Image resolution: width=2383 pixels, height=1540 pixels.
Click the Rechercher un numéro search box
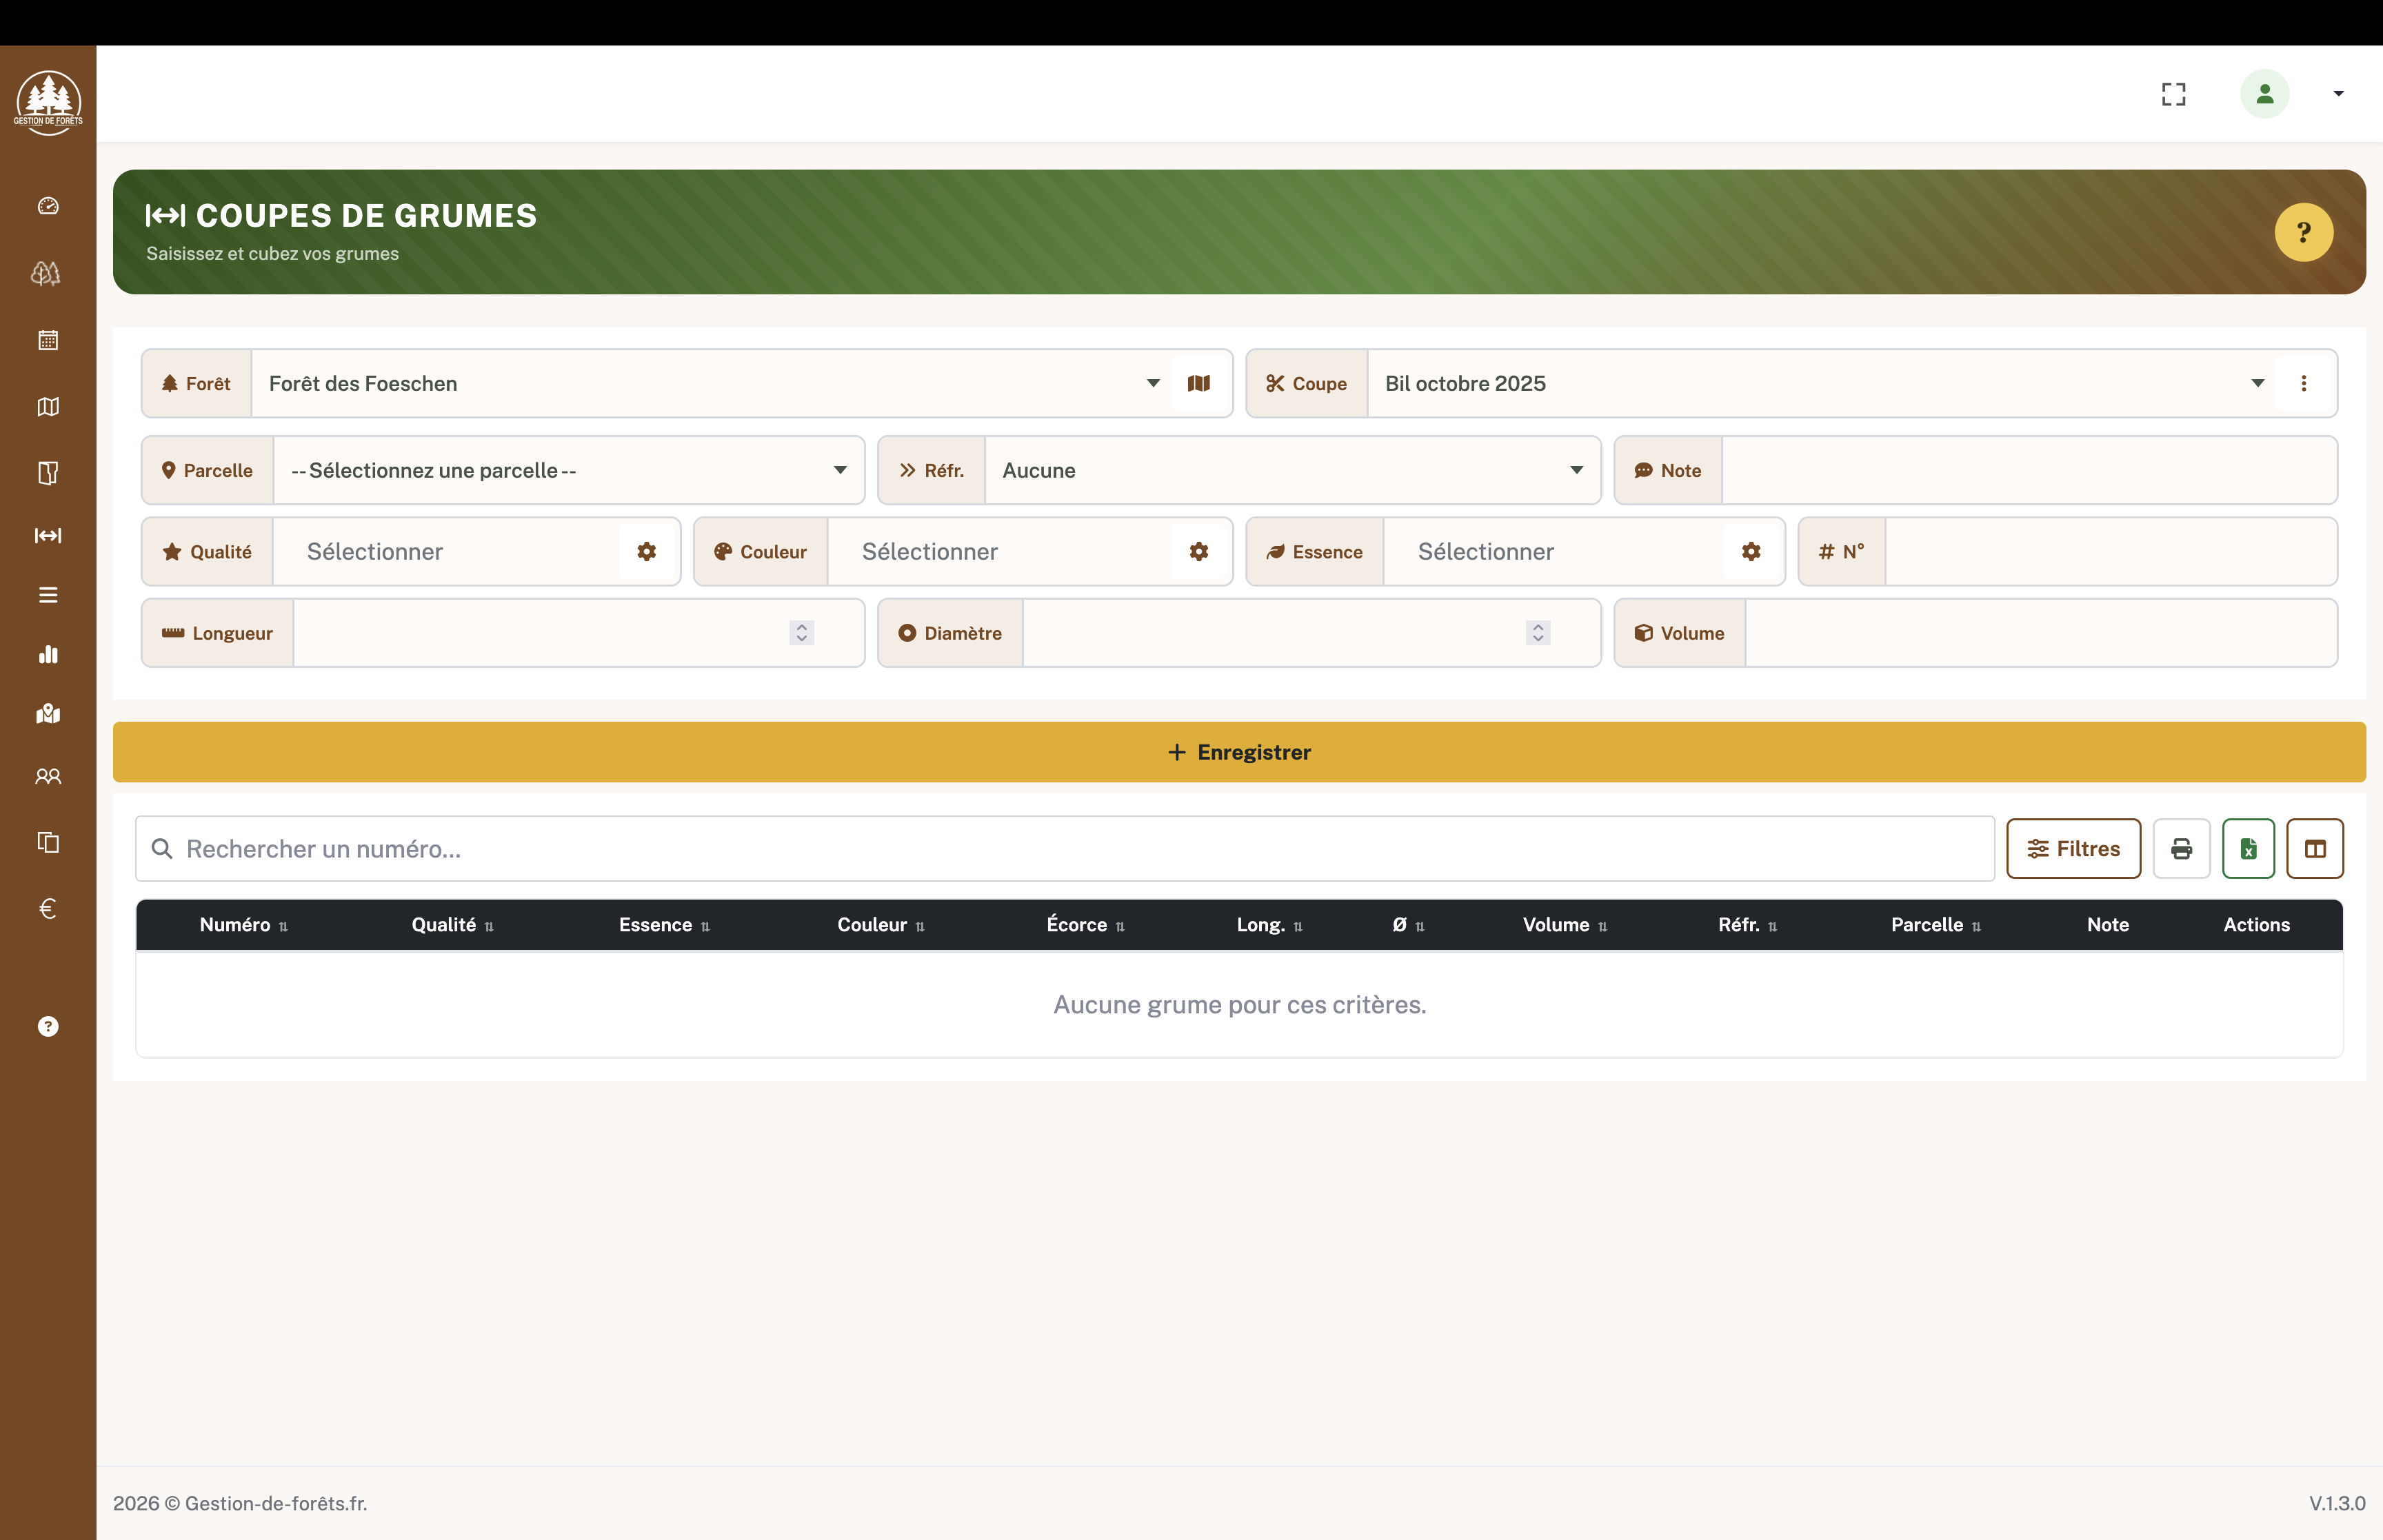coord(1065,849)
